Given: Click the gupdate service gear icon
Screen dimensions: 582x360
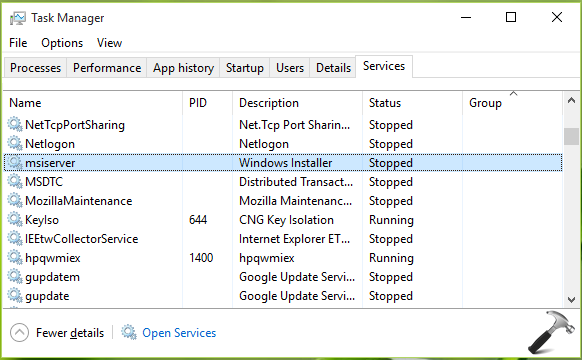Looking at the screenshot, I should 15,295.
